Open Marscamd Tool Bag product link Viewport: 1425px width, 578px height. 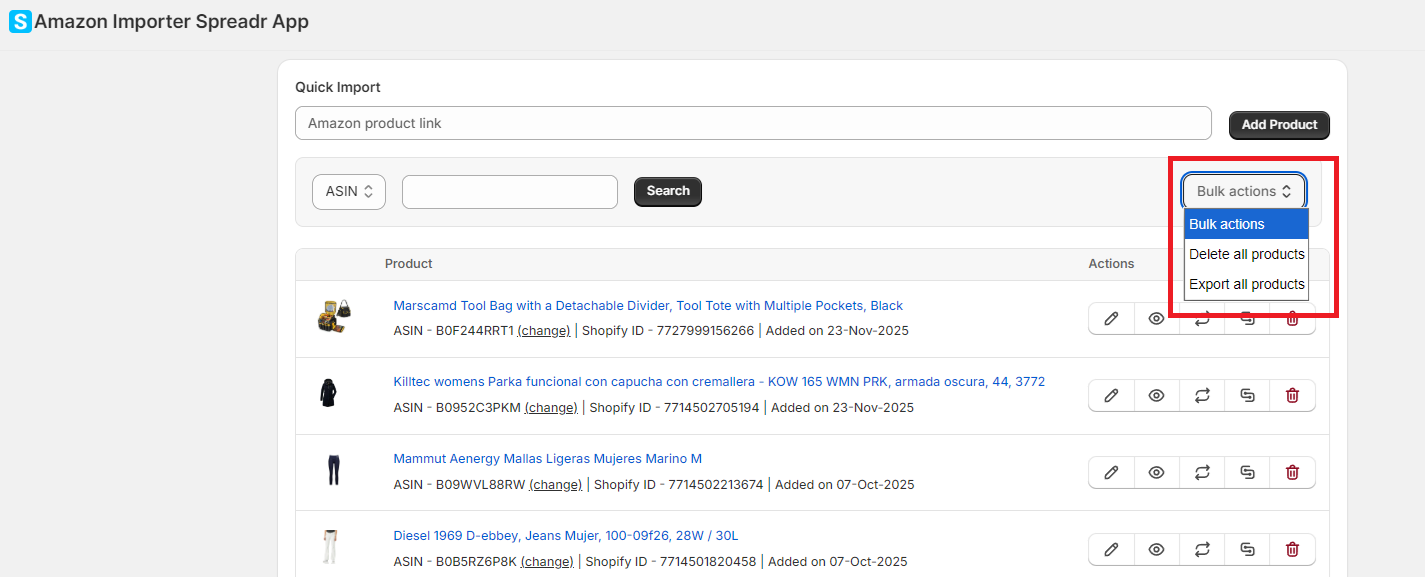click(648, 306)
